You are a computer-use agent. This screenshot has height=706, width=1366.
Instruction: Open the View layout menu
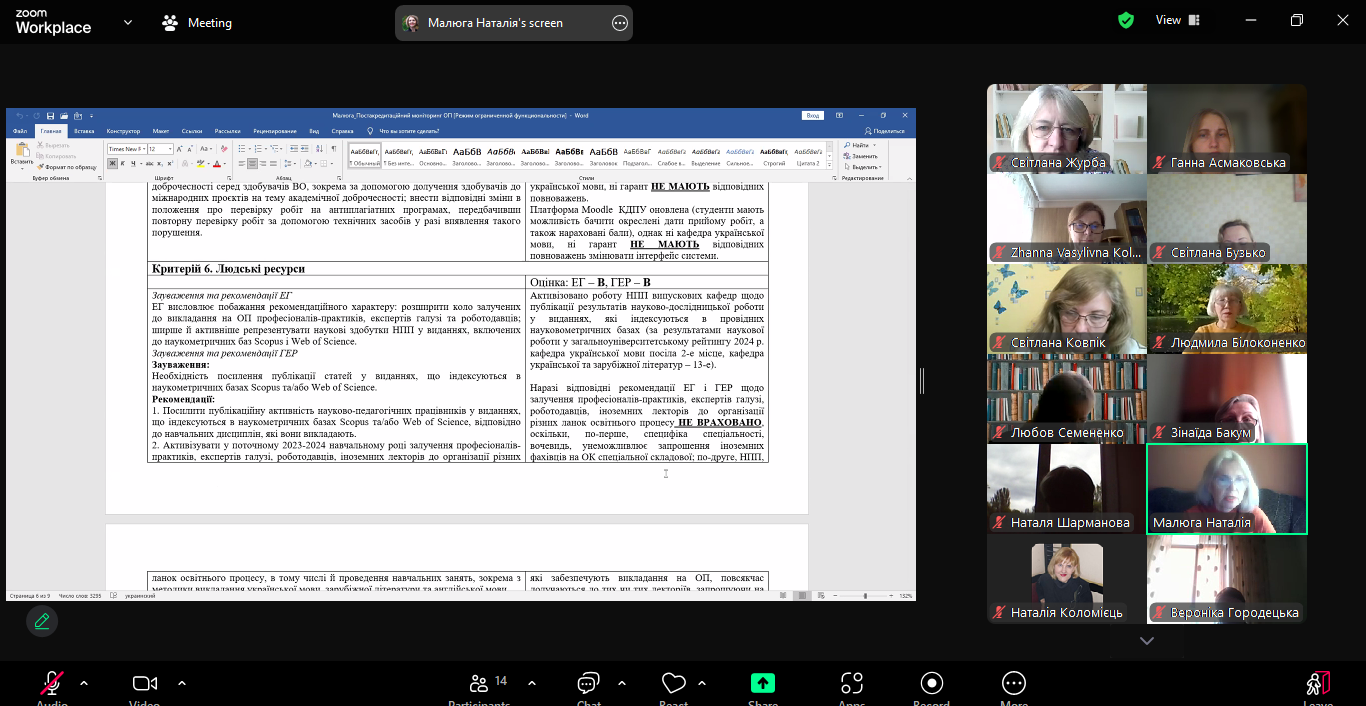point(1178,20)
